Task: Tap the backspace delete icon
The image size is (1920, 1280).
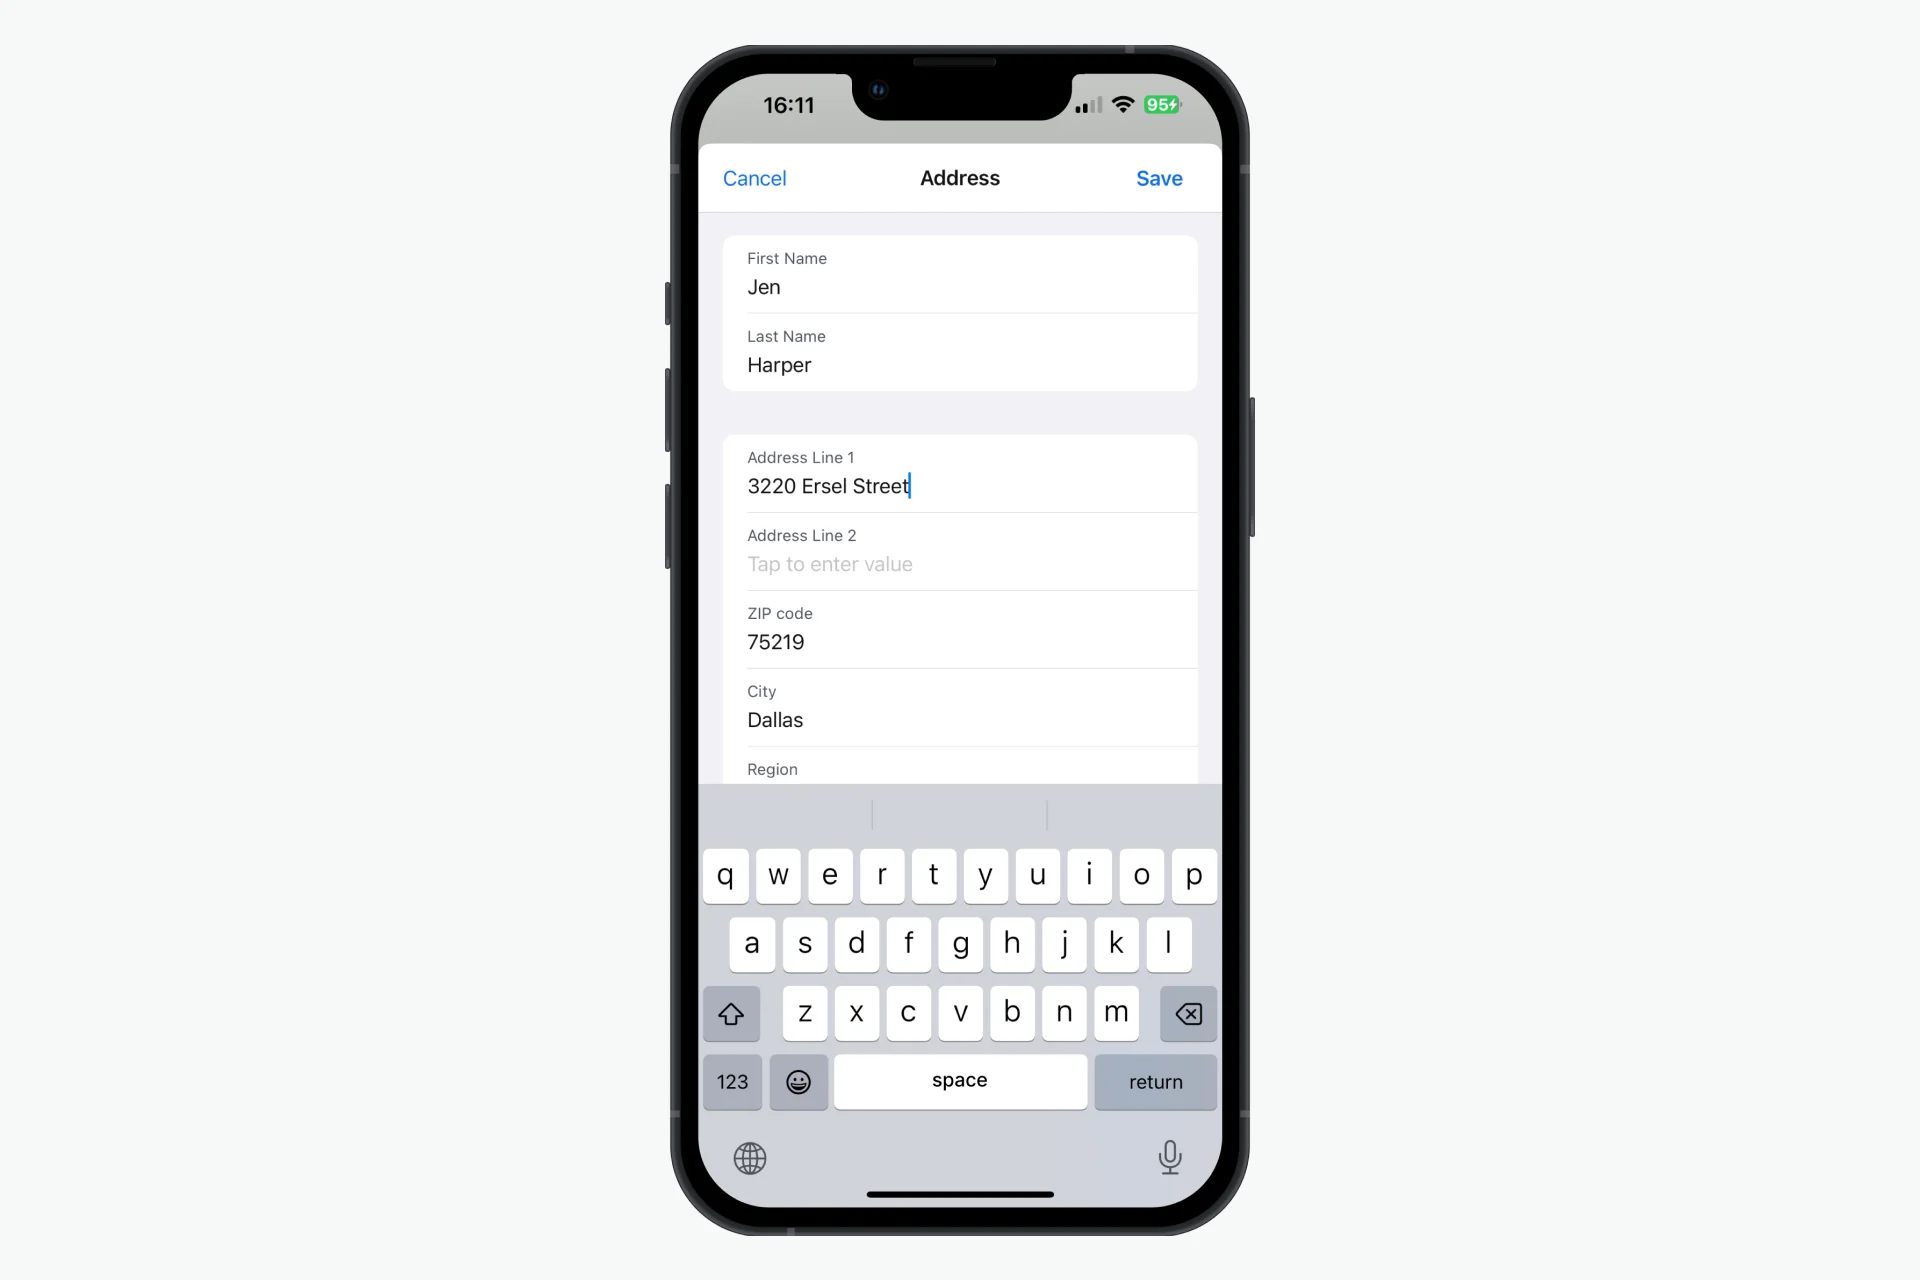Action: pyautogui.click(x=1189, y=1013)
